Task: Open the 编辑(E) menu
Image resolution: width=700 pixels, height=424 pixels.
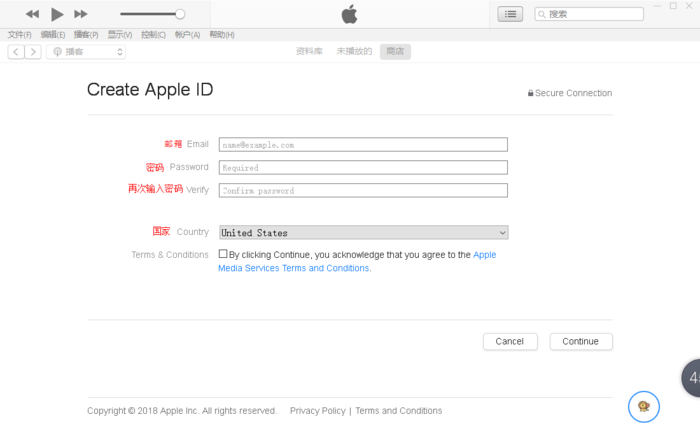Action: tap(53, 34)
